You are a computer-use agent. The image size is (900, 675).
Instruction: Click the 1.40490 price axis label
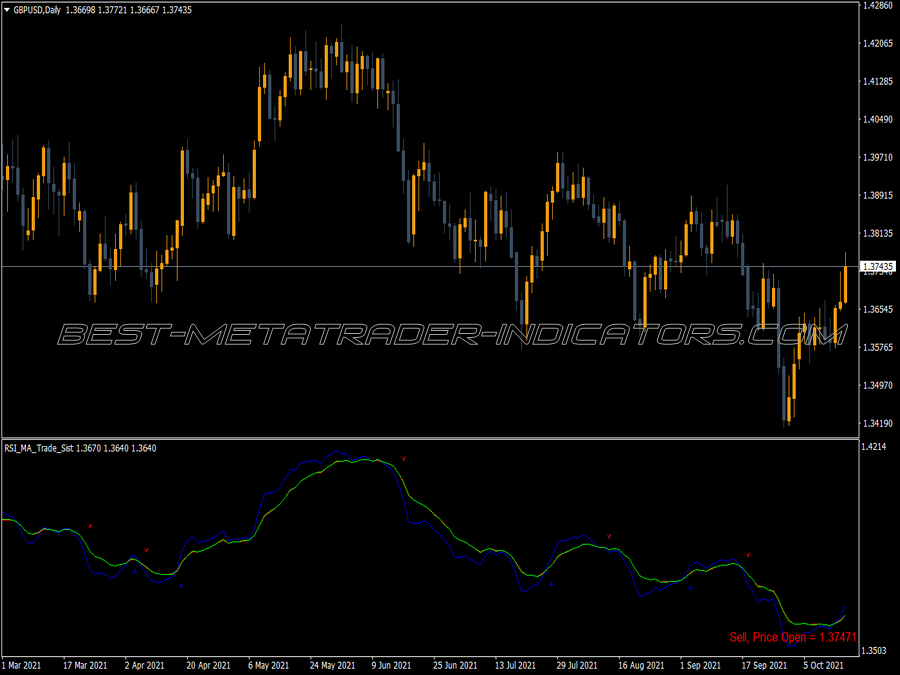point(878,119)
